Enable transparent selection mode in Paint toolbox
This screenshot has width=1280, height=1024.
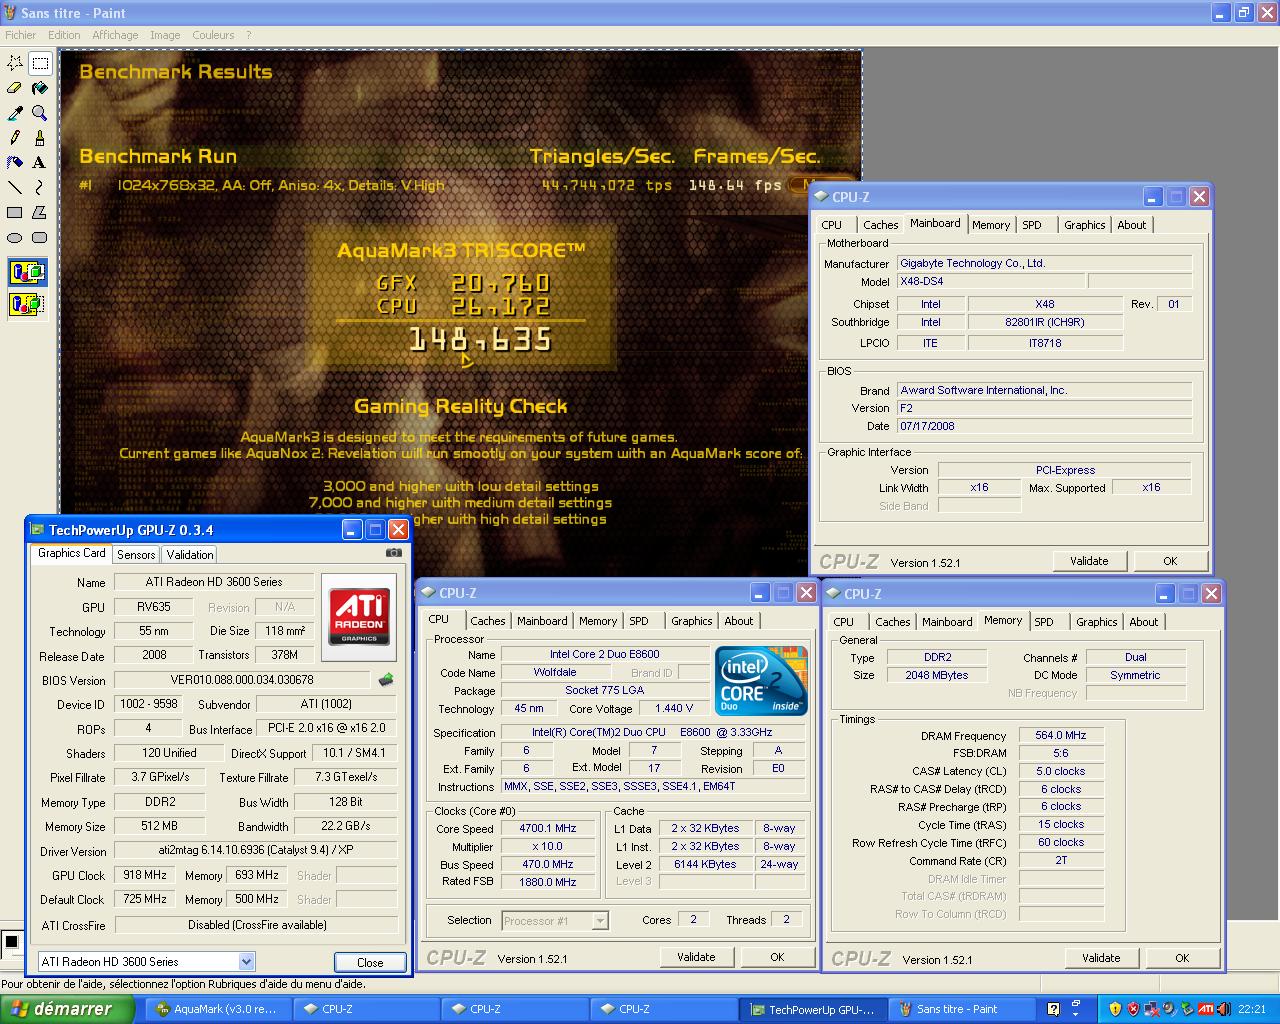coord(27,304)
